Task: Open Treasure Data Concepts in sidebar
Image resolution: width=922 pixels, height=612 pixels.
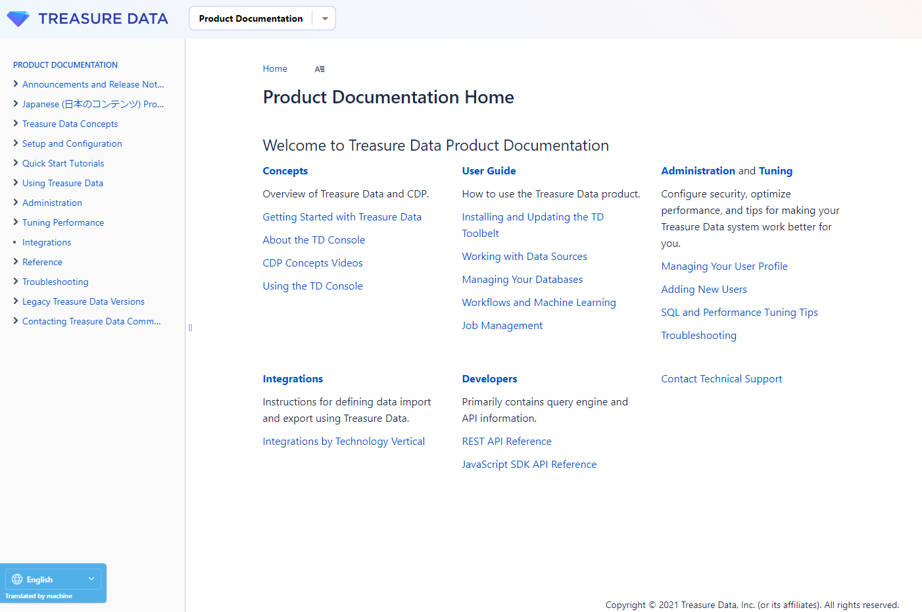Action: tap(70, 124)
